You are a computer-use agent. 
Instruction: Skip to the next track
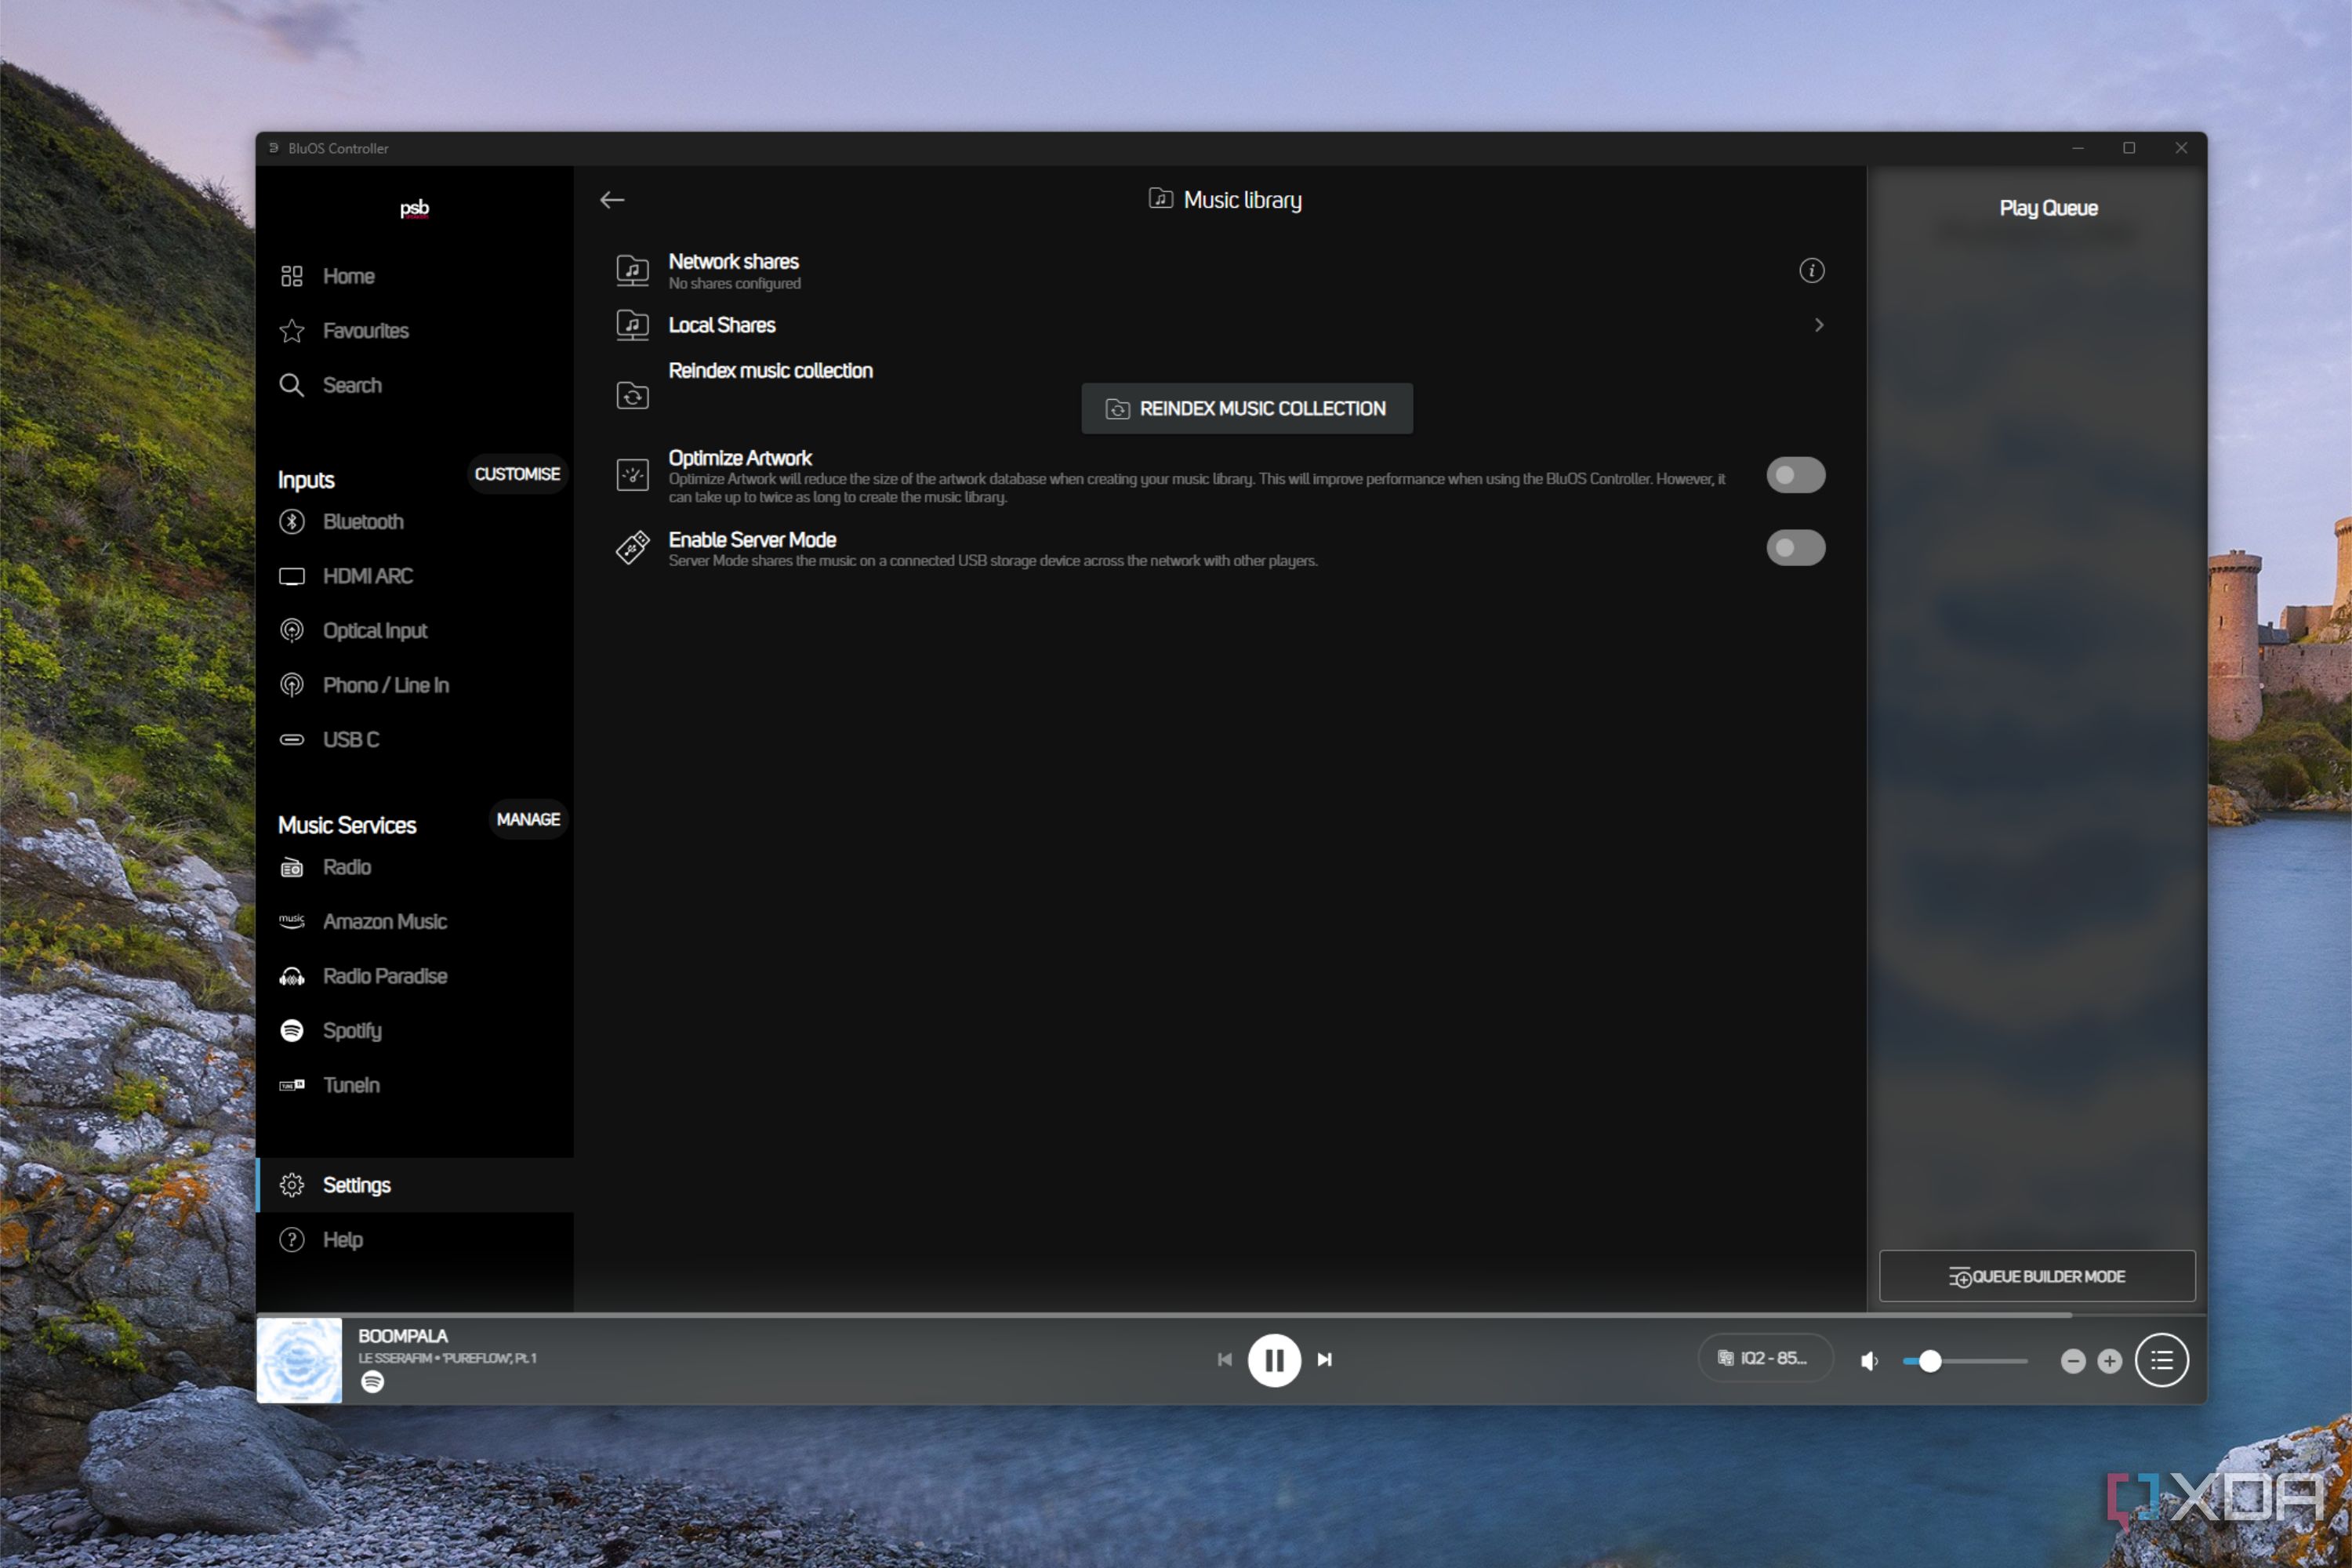click(x=1325, y=1360)
